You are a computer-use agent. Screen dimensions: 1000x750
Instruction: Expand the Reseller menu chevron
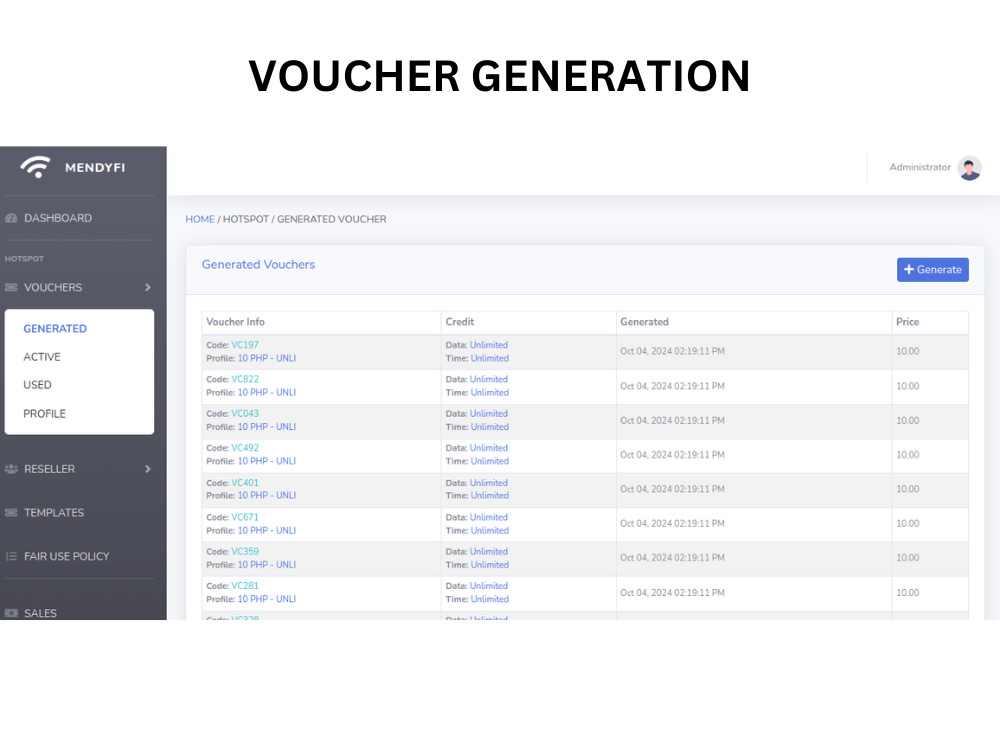click(x=148, y=469)
